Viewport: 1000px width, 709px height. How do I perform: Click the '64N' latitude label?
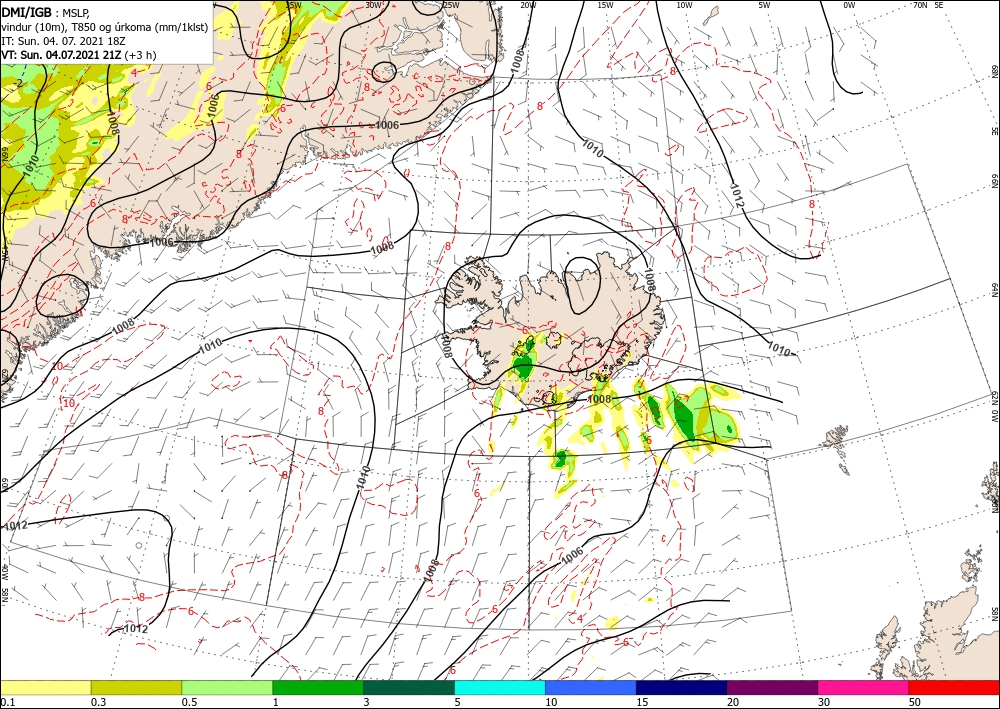pyautogui.click(x=994, y=289)
